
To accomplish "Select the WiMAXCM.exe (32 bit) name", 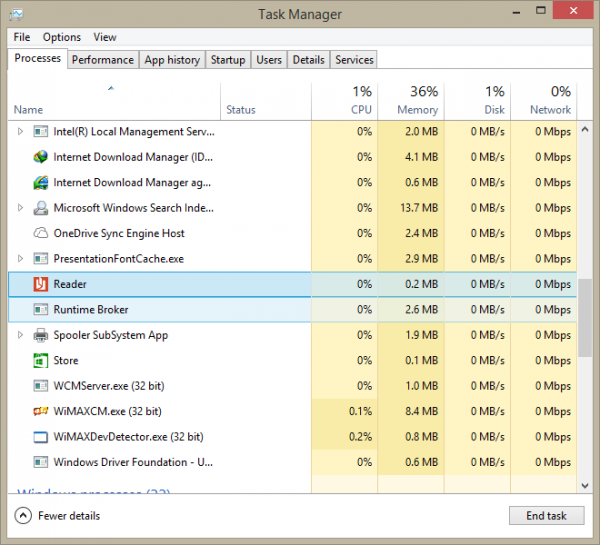I will 108,411.
